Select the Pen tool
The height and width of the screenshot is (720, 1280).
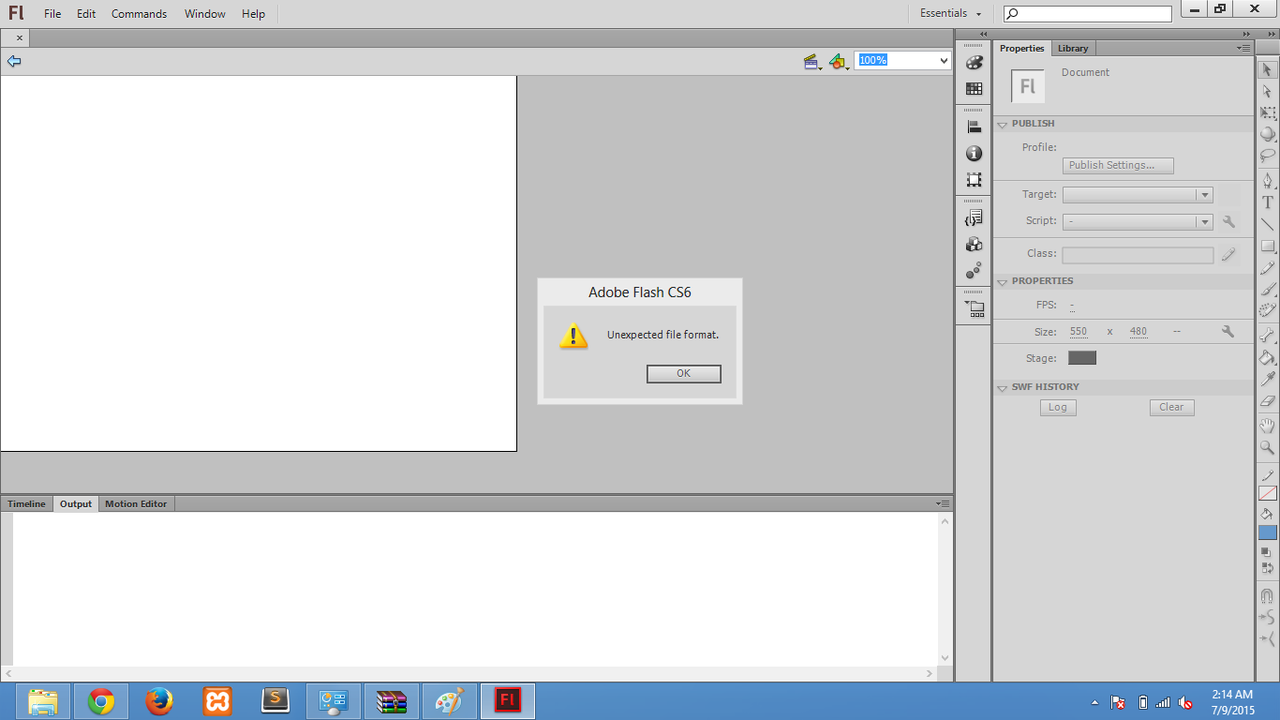1267,181
